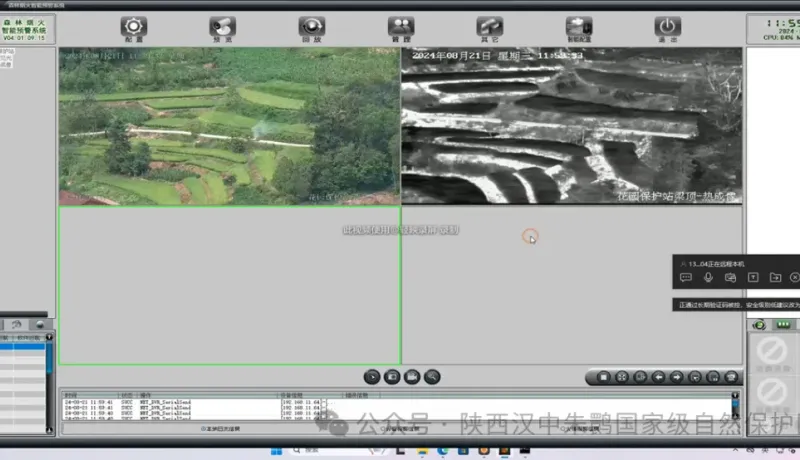The height and width of the screenshot is (460, 800).
Task: Open the 智能配置 smart configuration icon
Action: 579,27
